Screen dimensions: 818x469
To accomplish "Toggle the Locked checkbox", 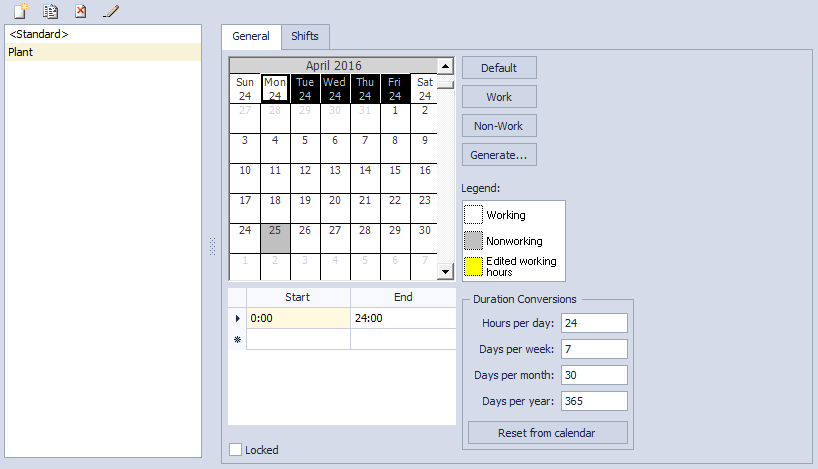I will pos(236,450).
